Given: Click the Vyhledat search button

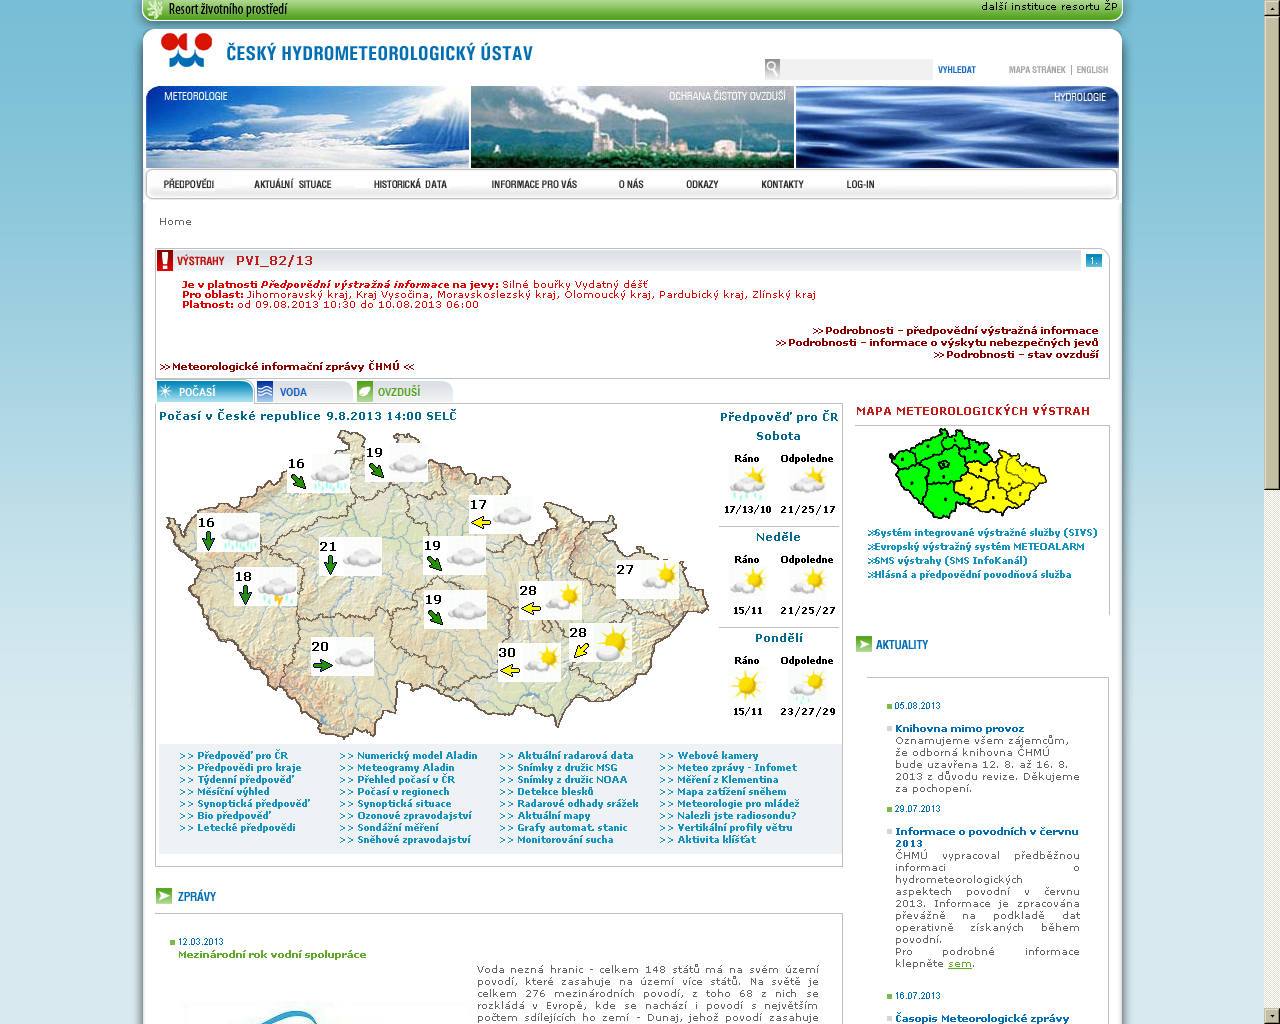Looking at the screenshot, I should (x=957, y=70).
